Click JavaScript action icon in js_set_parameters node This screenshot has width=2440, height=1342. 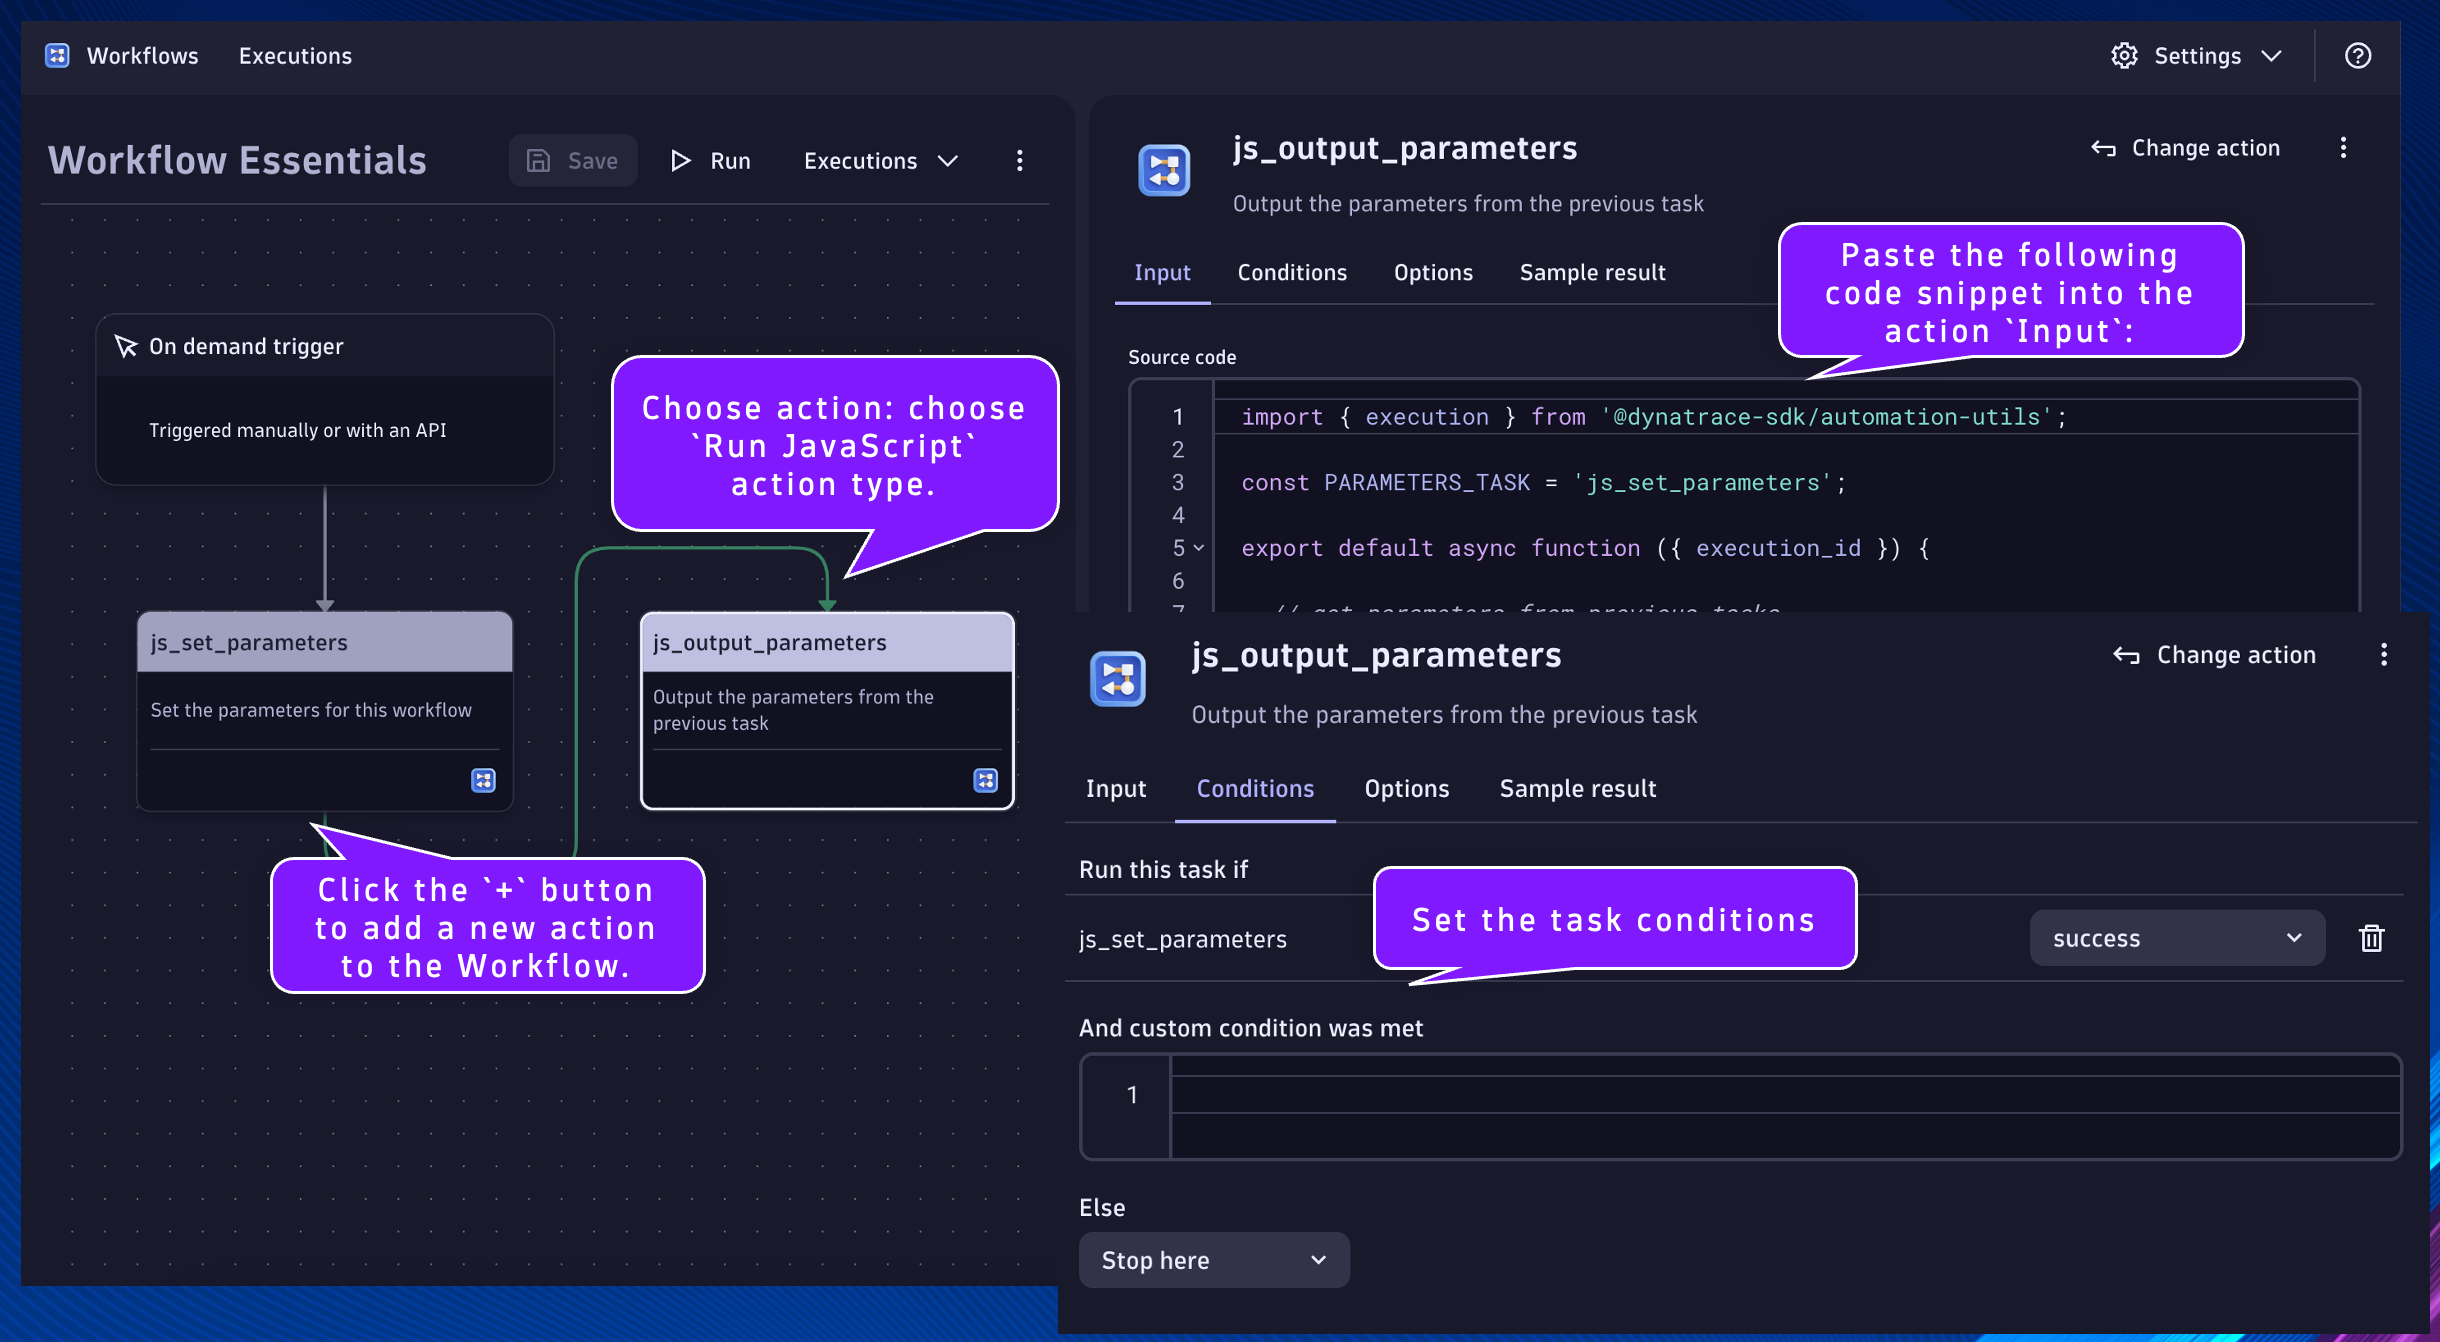pyautogui.click(x=483, y=780)
